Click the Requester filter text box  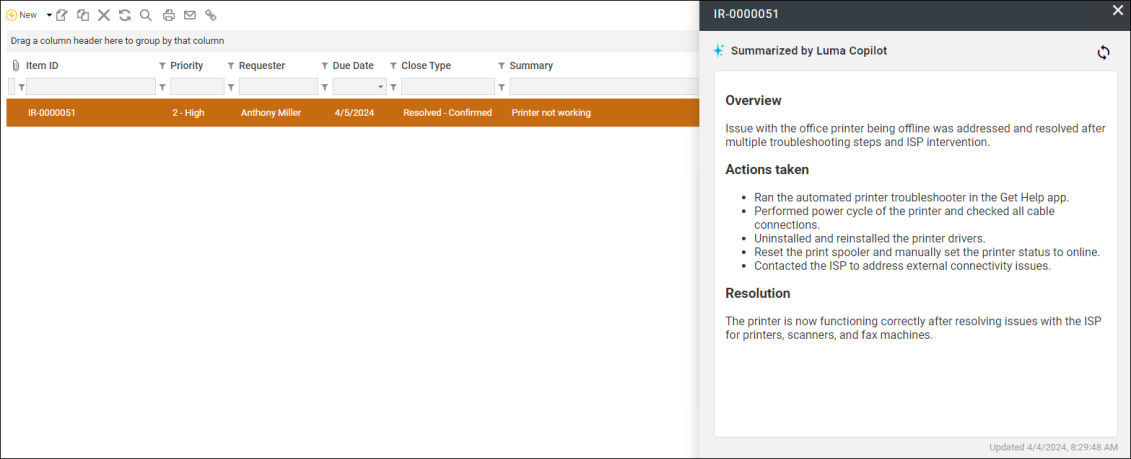coord(278,87)
